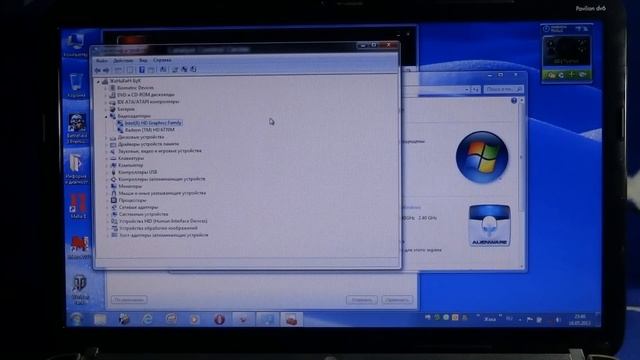Click the taskbar clock

[580, 320]
